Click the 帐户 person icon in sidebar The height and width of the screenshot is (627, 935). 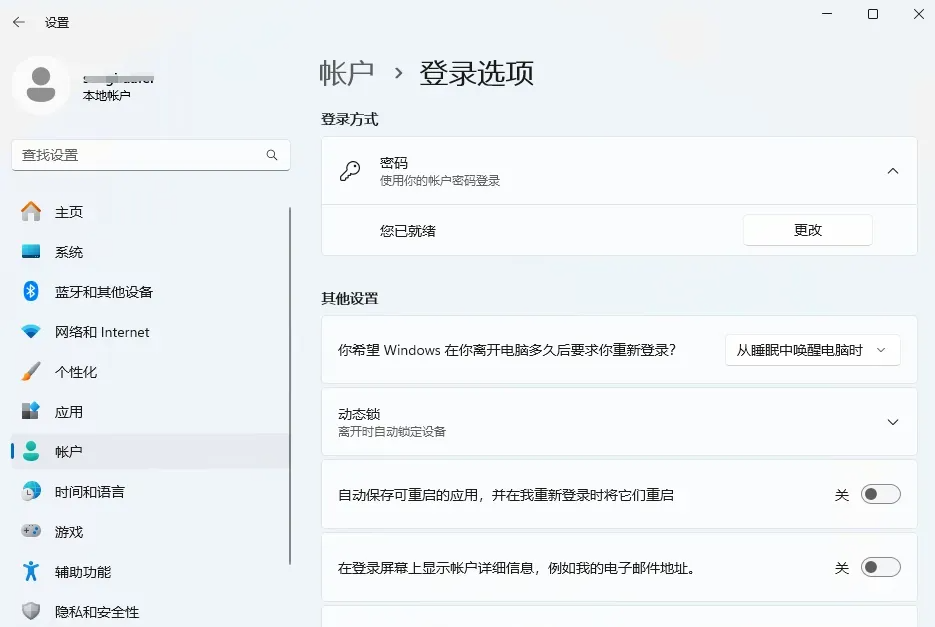pyautogui.click(x=31, y=452)
